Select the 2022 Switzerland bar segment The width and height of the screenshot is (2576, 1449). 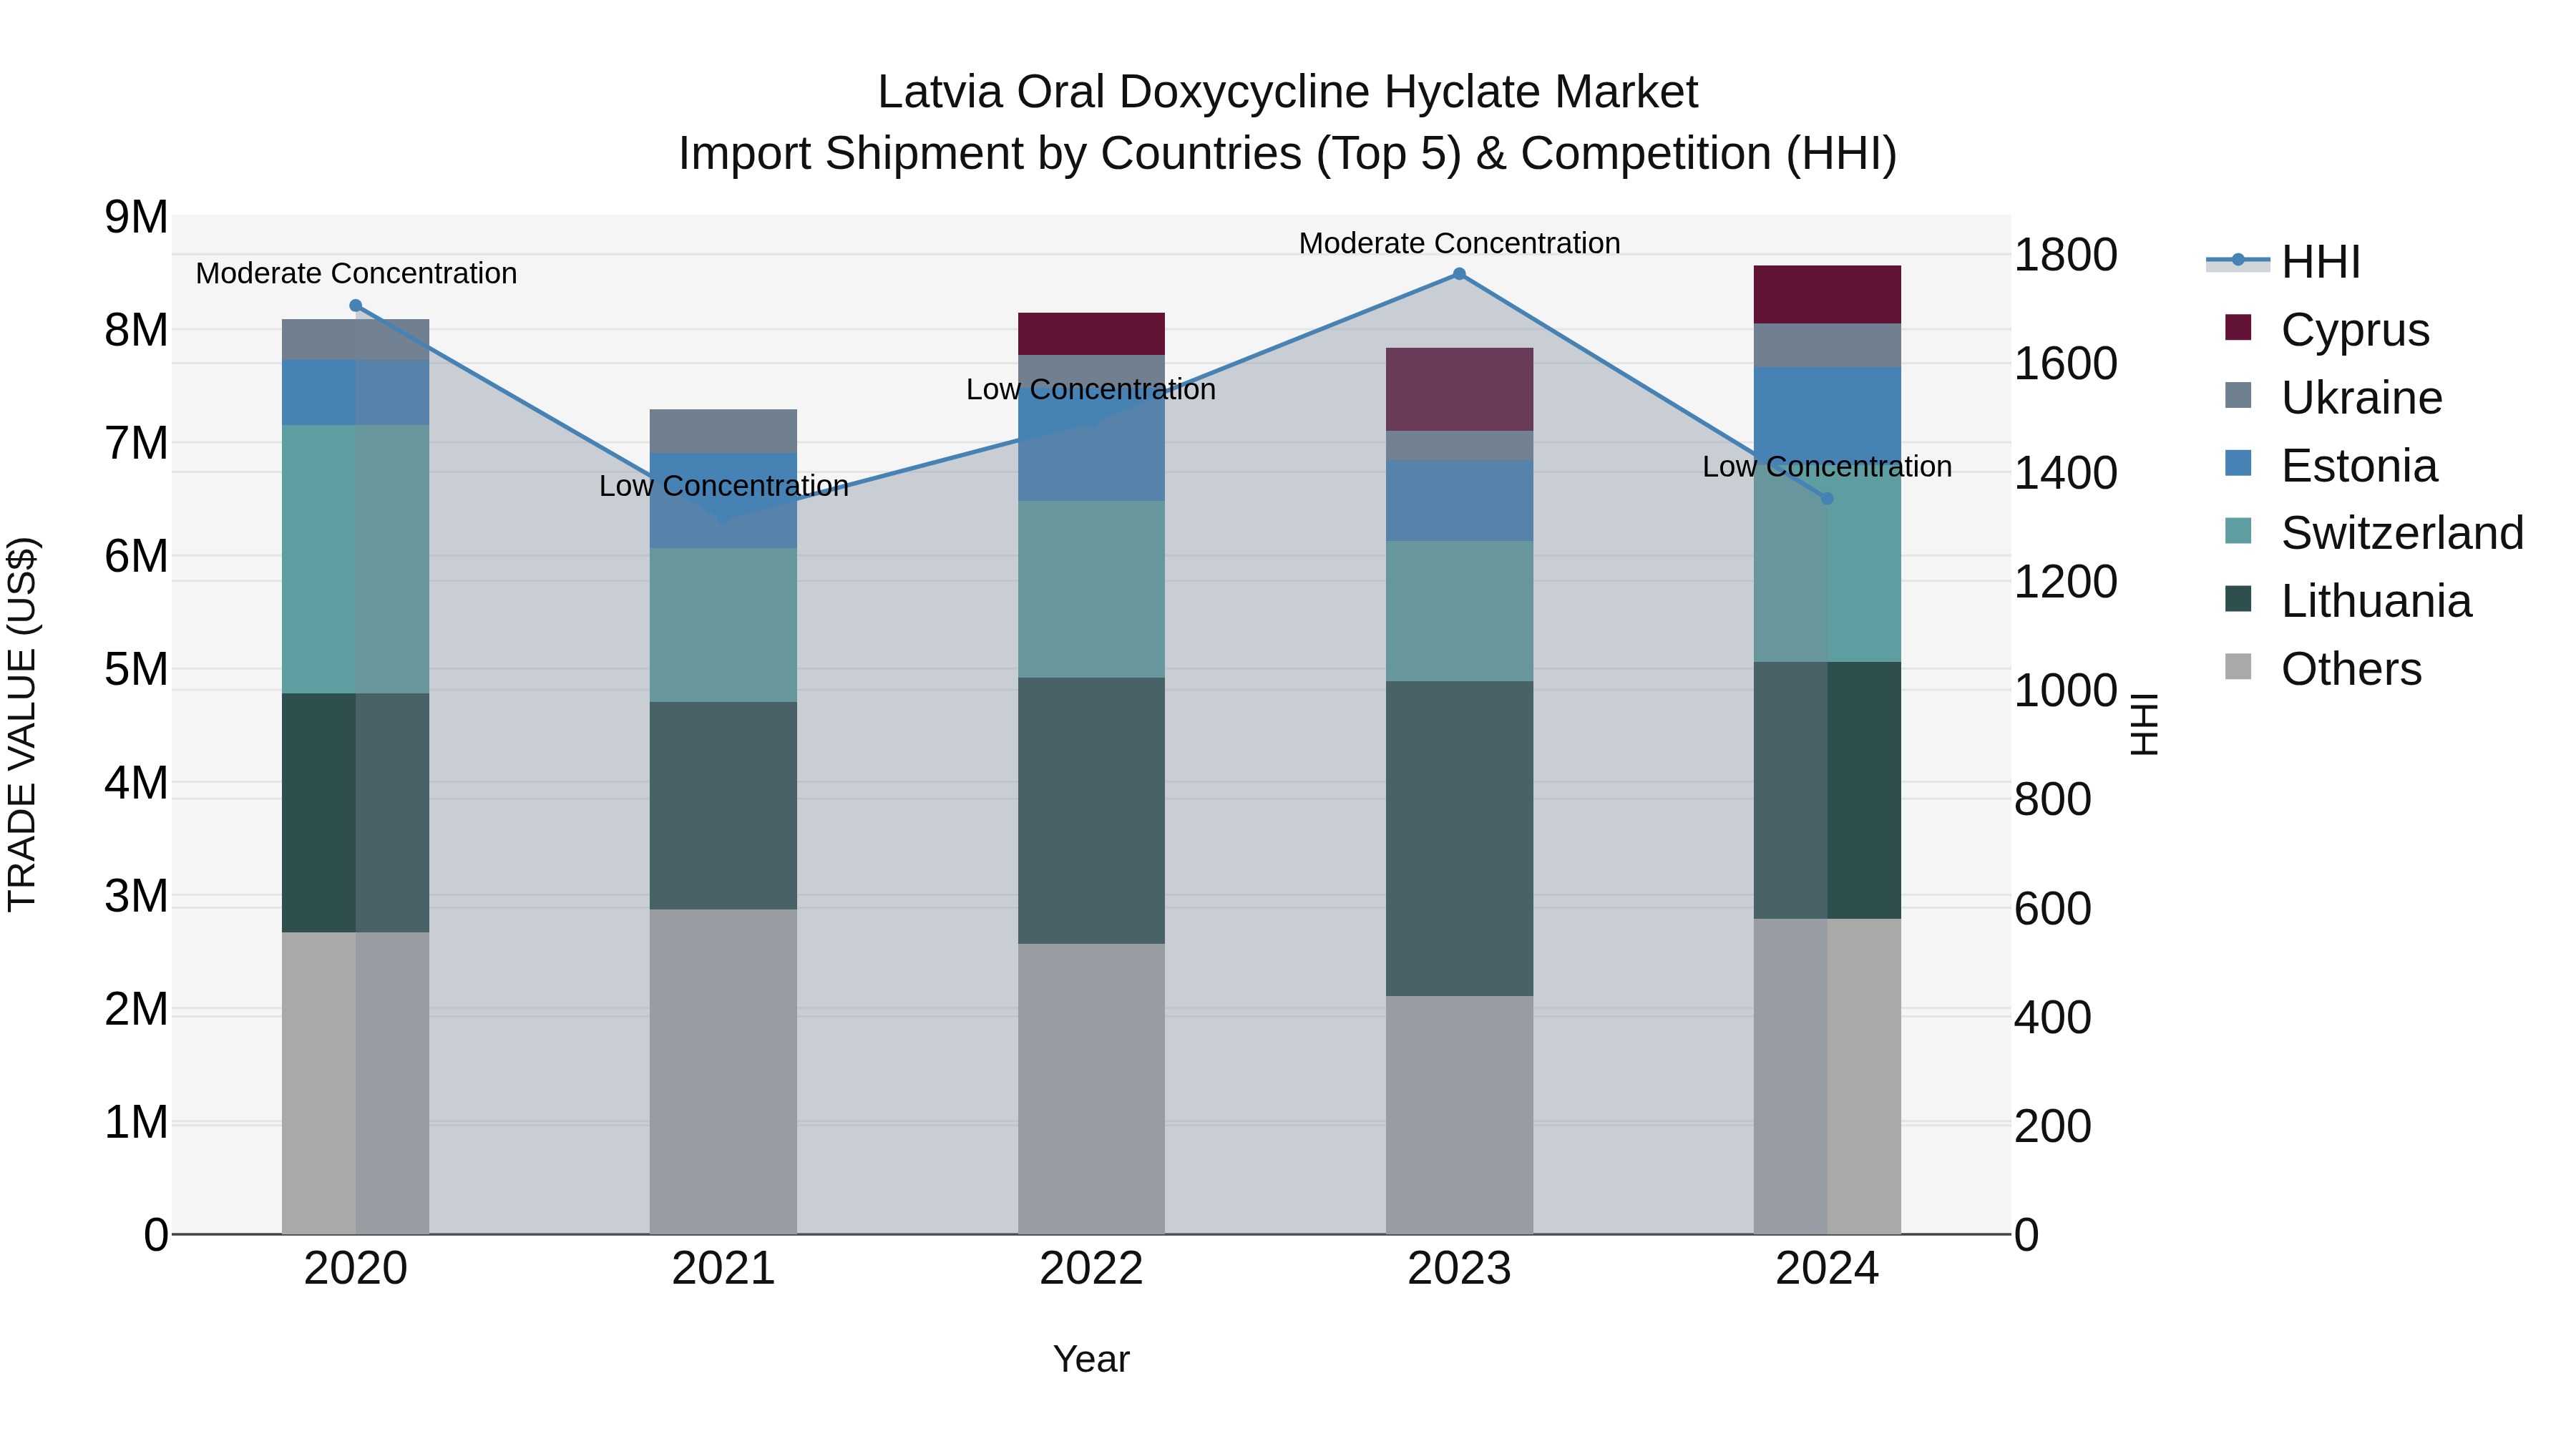[1091, 589]
